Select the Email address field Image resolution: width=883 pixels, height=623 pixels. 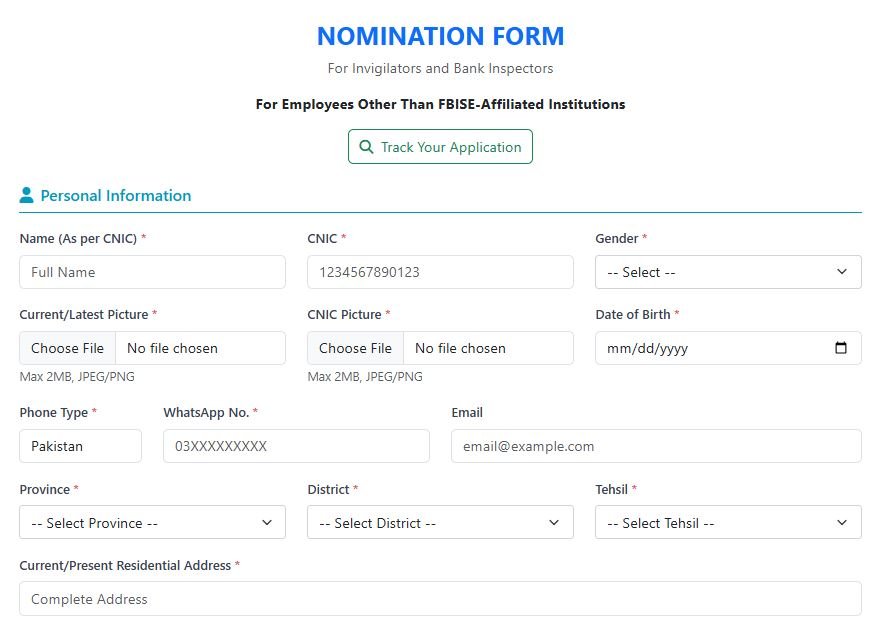[x=656, y=446]
